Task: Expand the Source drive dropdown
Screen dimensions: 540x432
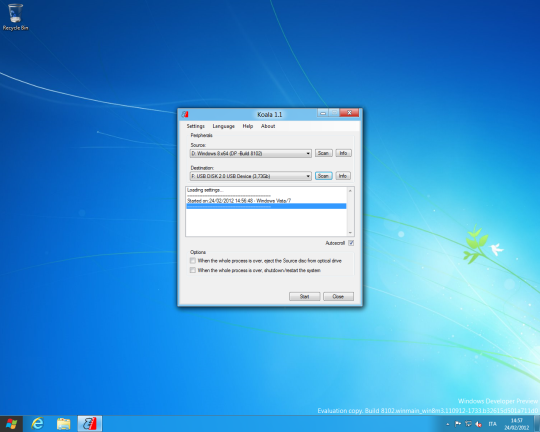Action: pos(251,153)
